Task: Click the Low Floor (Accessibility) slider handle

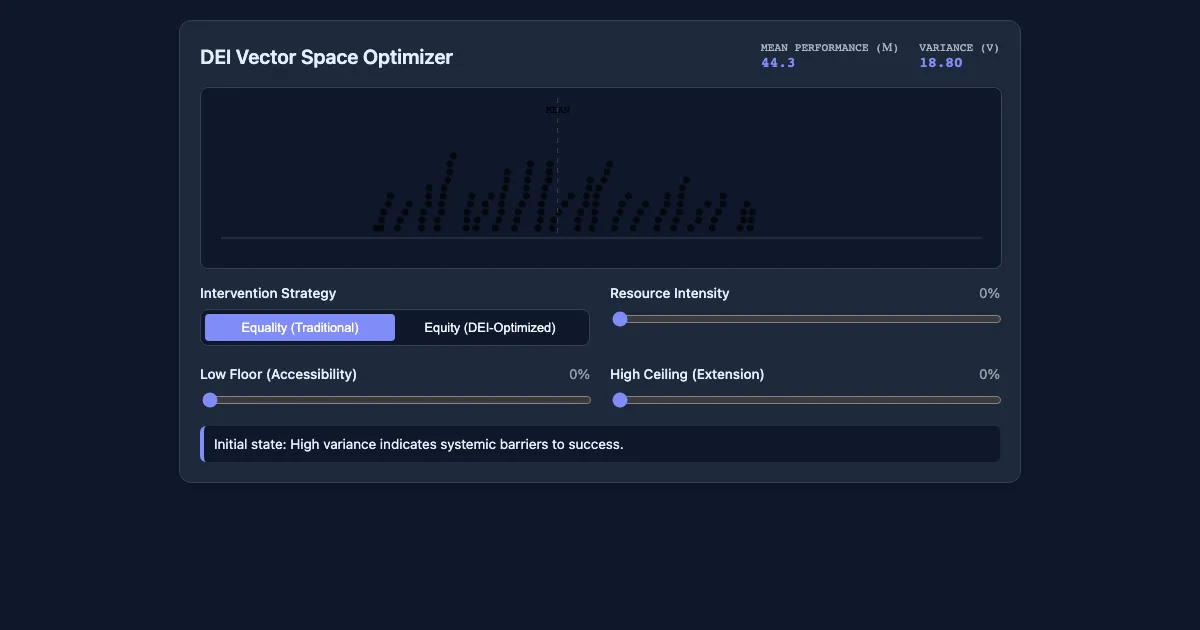Action: (210, 400)
